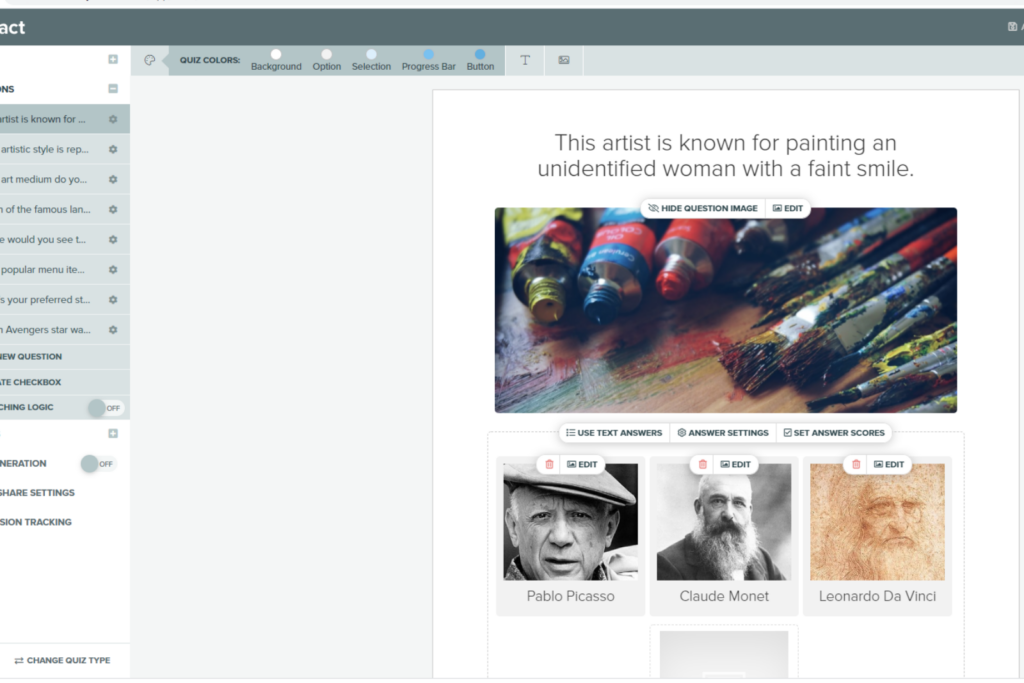Open gear settings for 'Avengers star' question
This screenshot has height=683, width=1024.
click(x=113, y=330)
